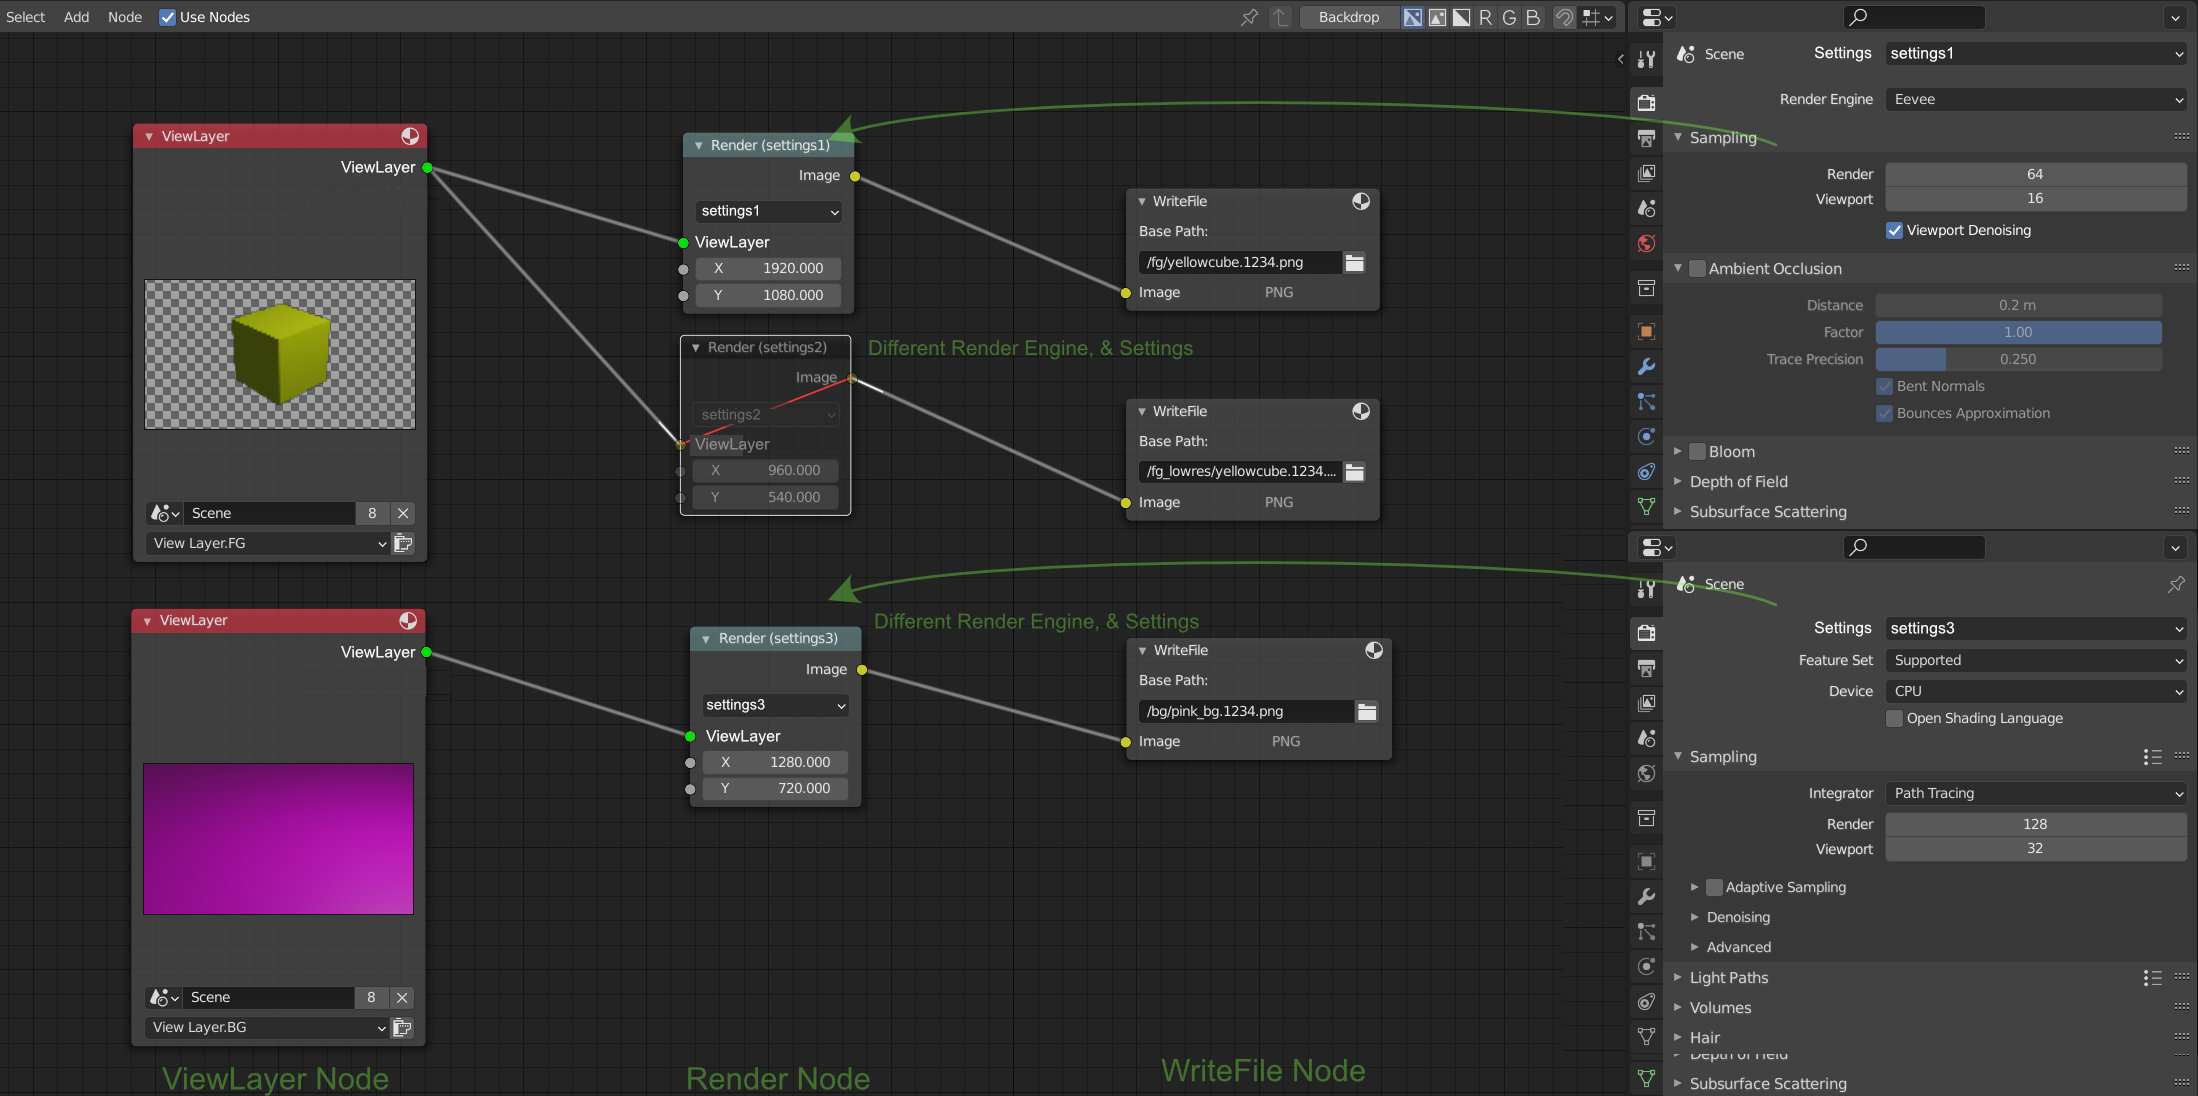This screenshot has width=2198, height=1096.
Task: Open the Device CPU dropdown
Action: click(2036, 691)
